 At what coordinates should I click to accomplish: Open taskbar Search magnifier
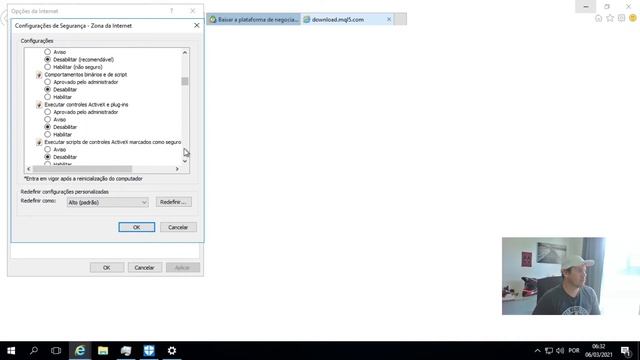[34, 351]
